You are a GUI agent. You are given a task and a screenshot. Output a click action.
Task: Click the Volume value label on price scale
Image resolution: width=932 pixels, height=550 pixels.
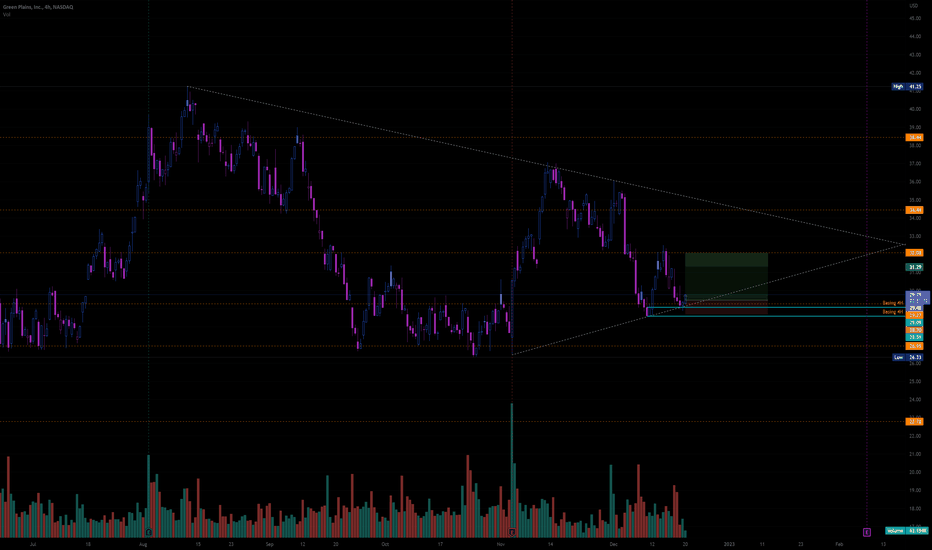tap(906, 530)
